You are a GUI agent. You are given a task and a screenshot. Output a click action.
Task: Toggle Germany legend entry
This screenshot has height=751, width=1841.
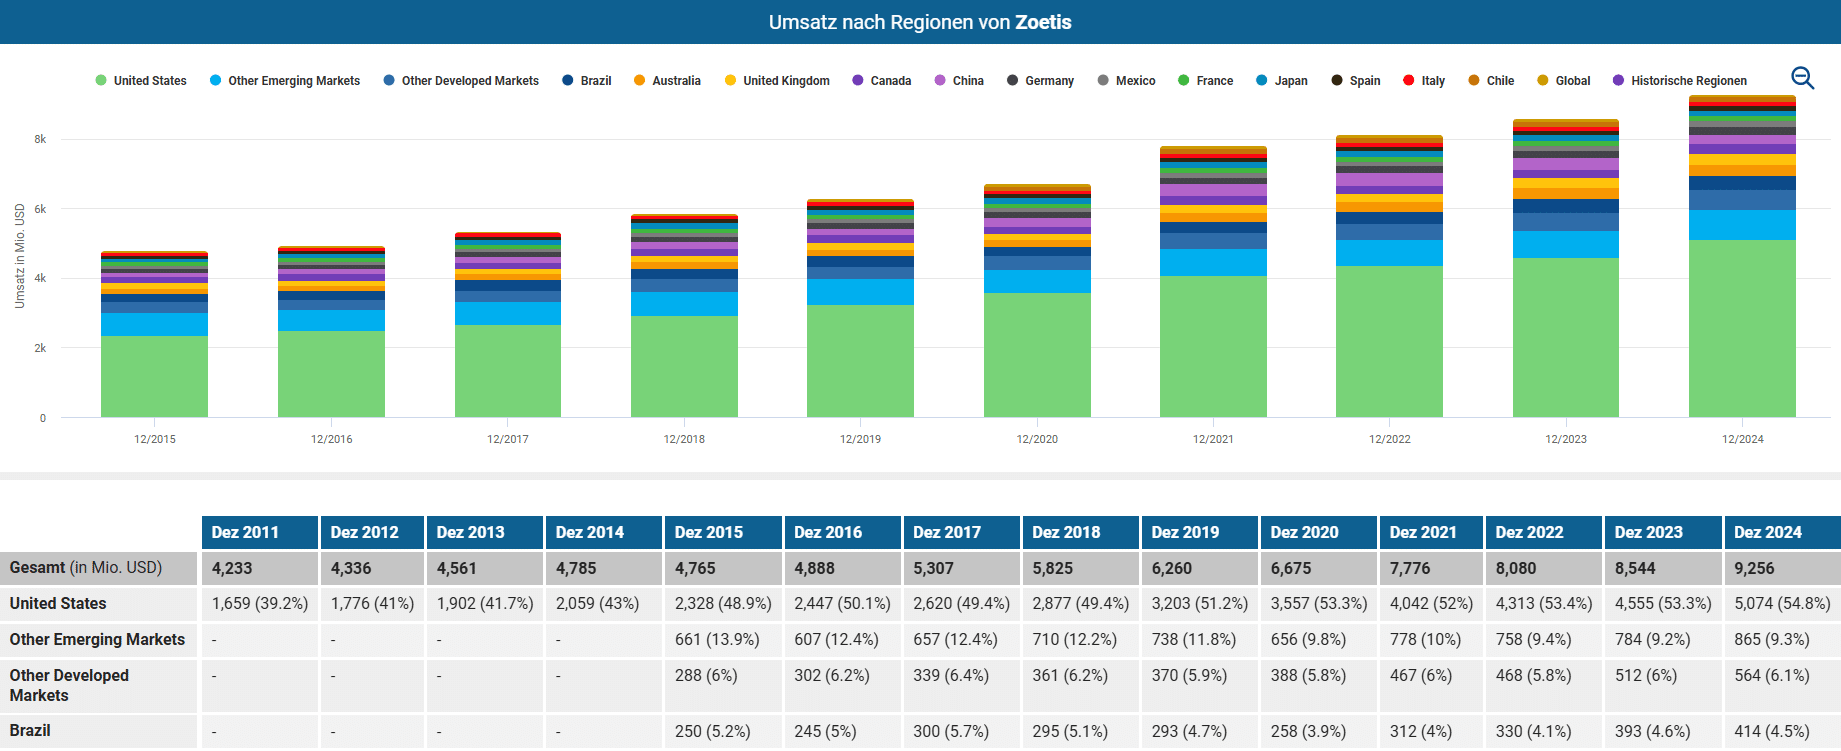point(1040,81)
